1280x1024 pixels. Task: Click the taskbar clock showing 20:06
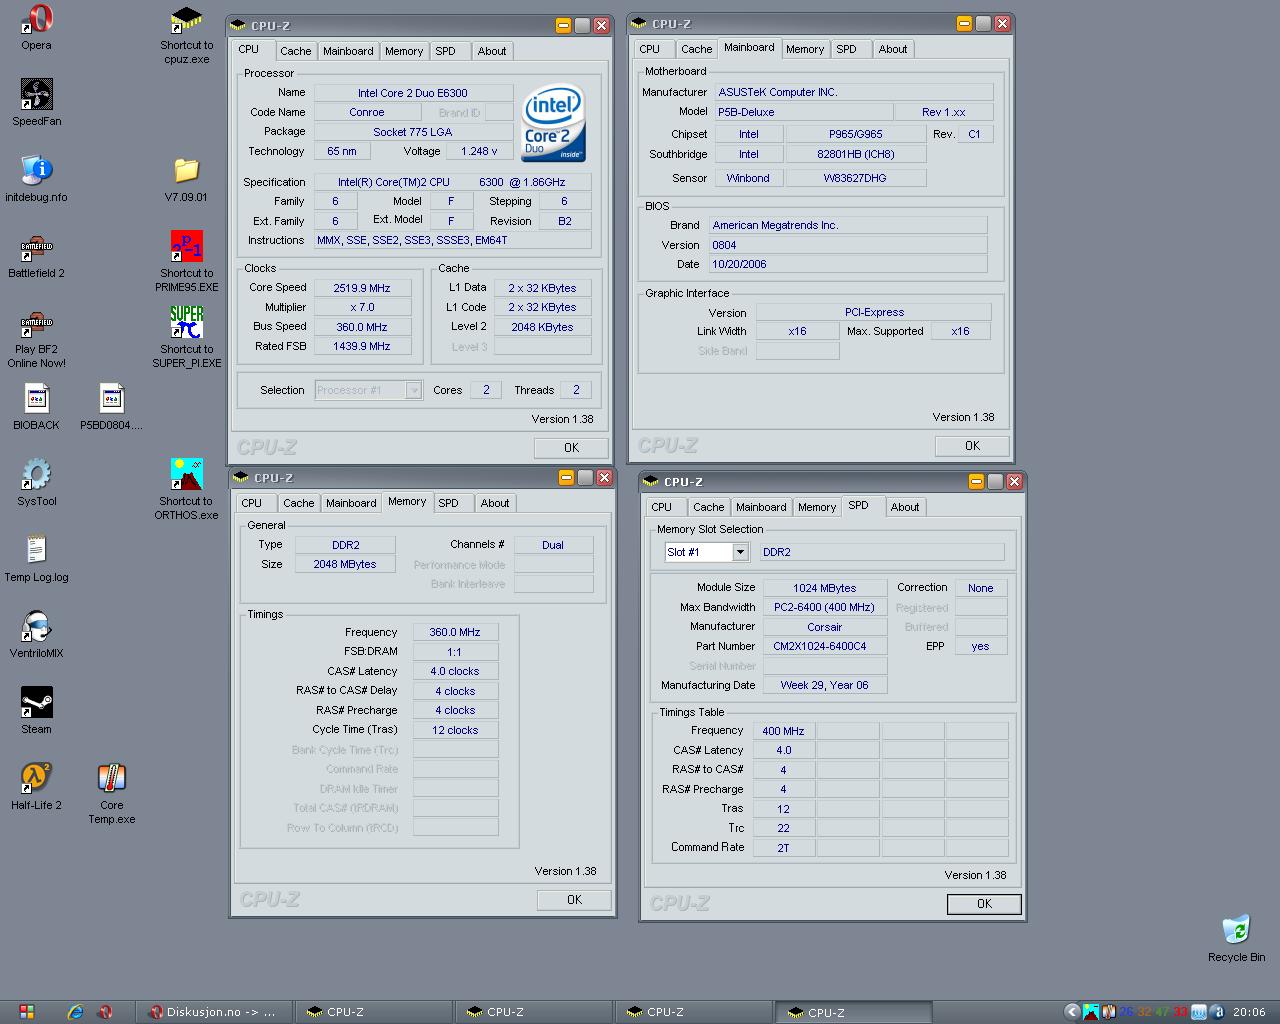click(x=1249, y=1012)
